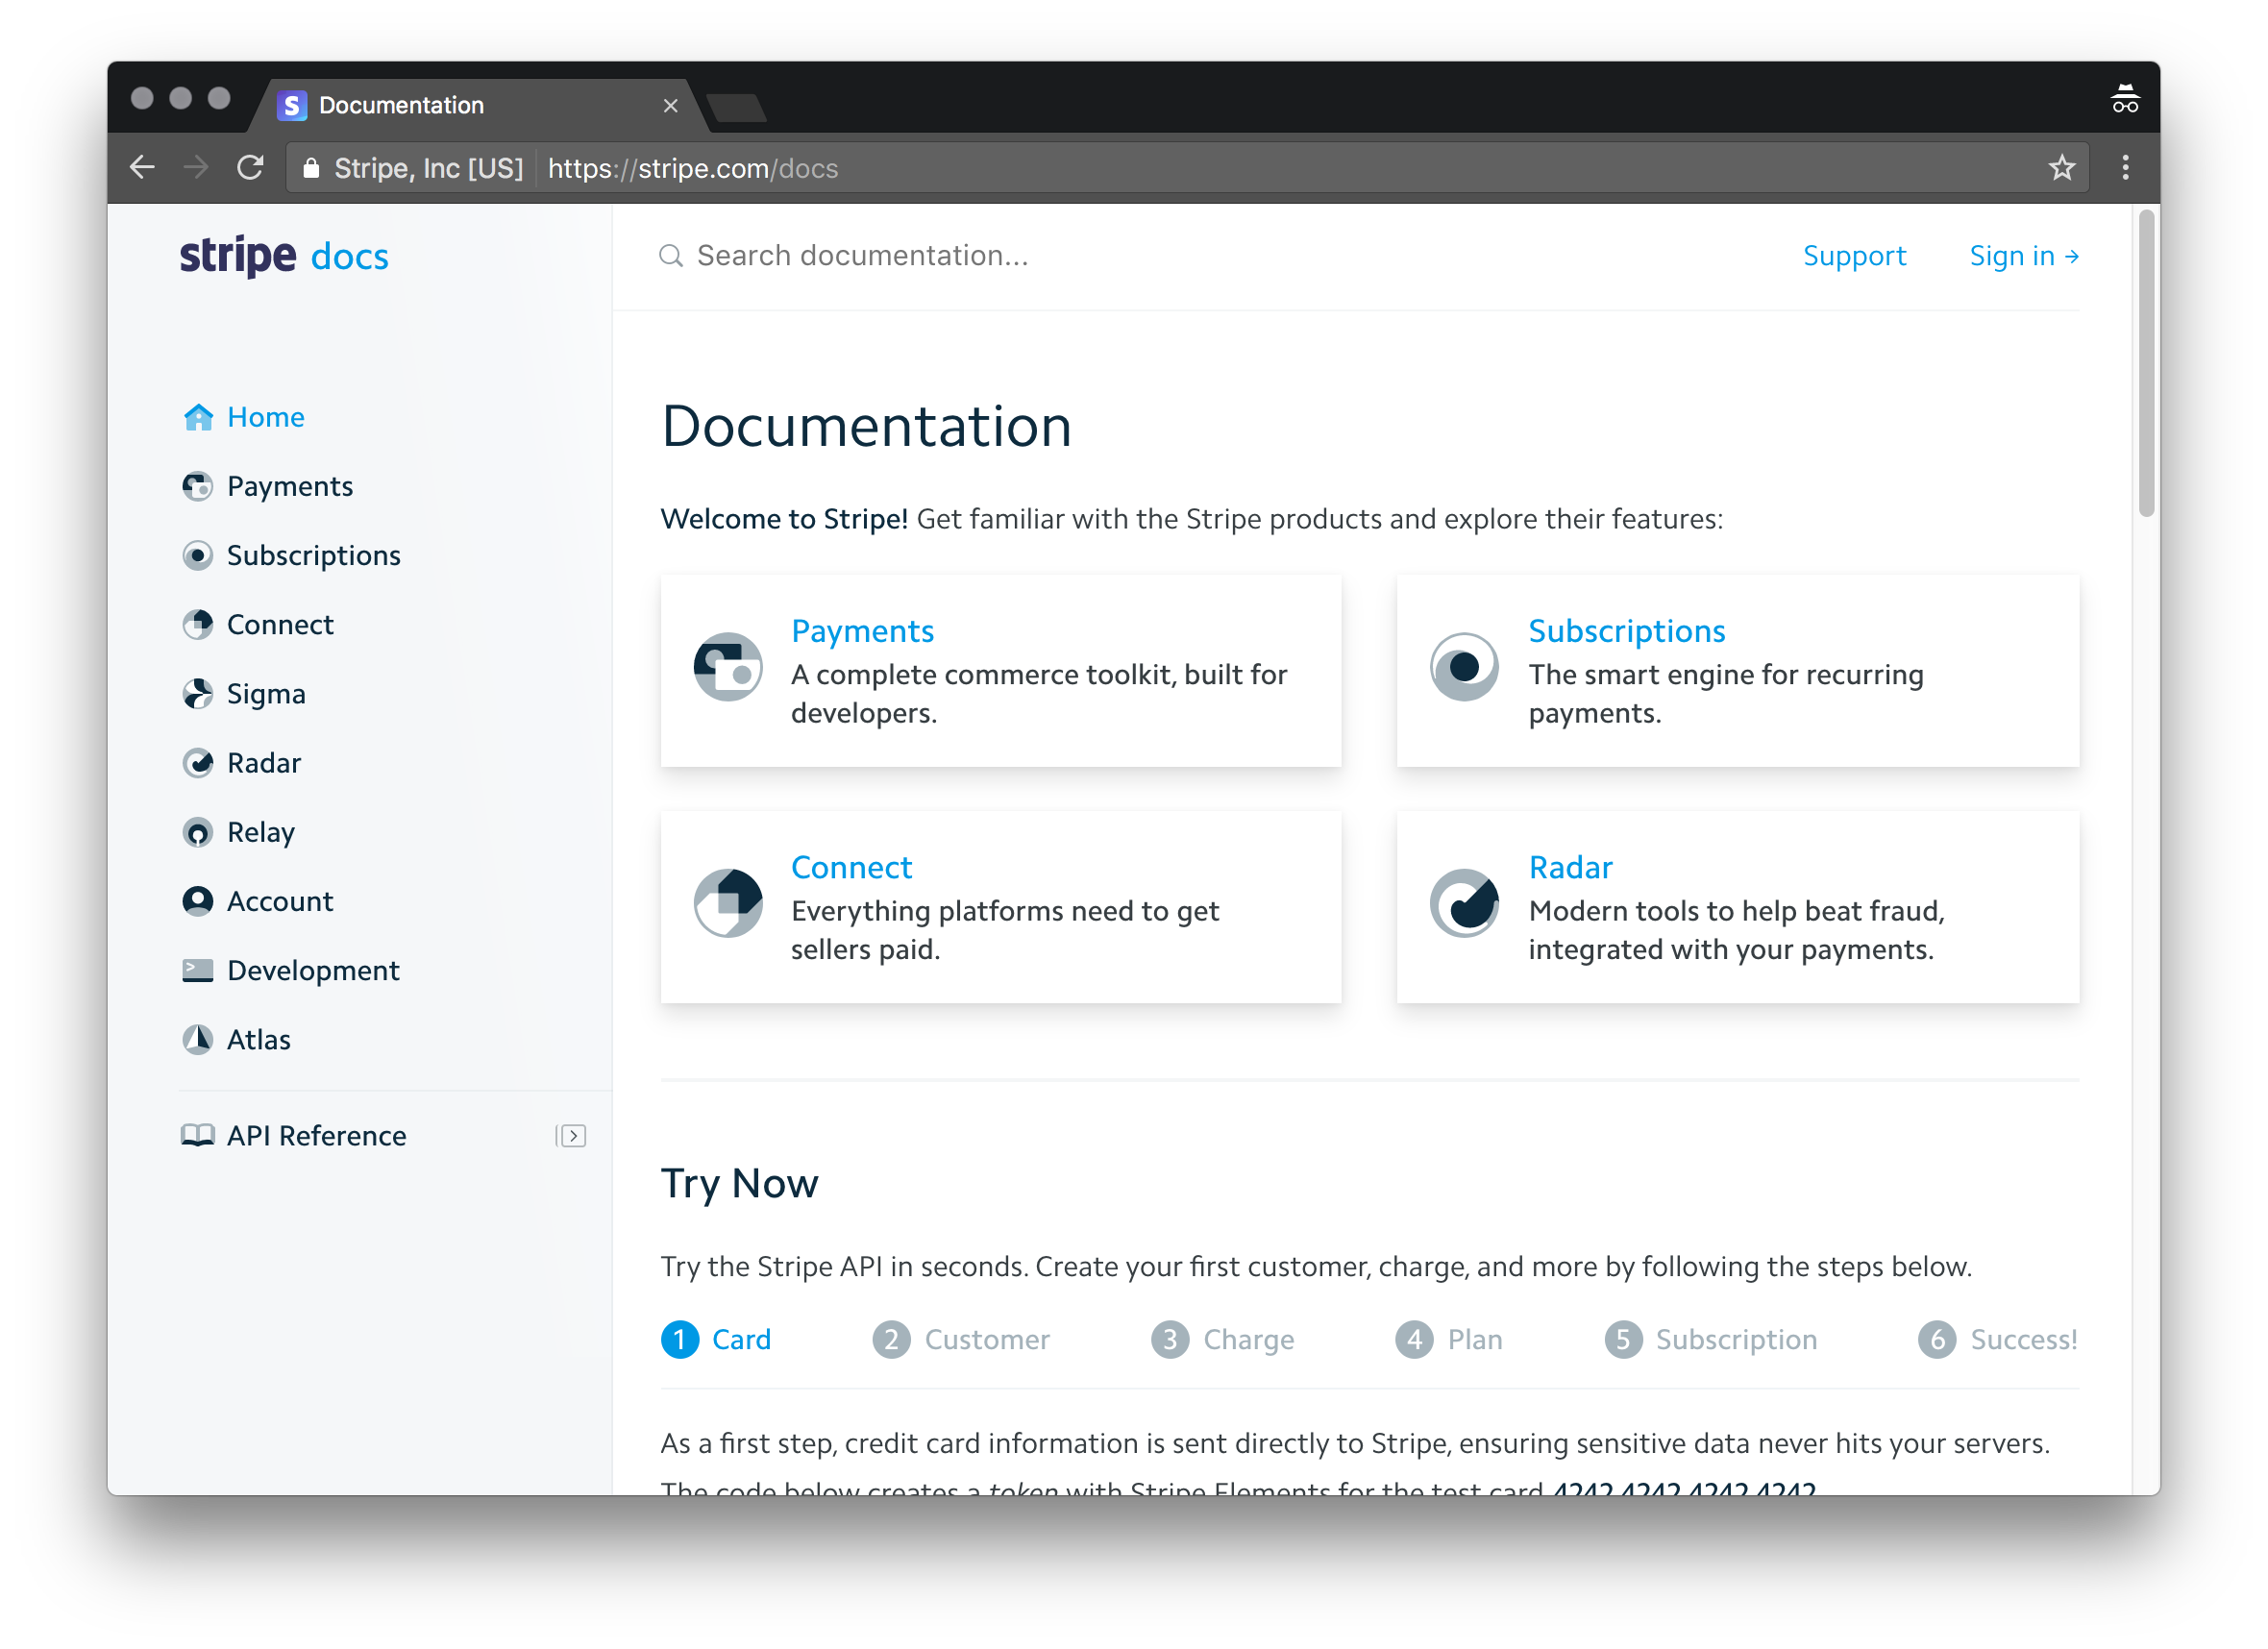
Task: Click the incognito icon in title bar
Action: (x=2124, y=100)
